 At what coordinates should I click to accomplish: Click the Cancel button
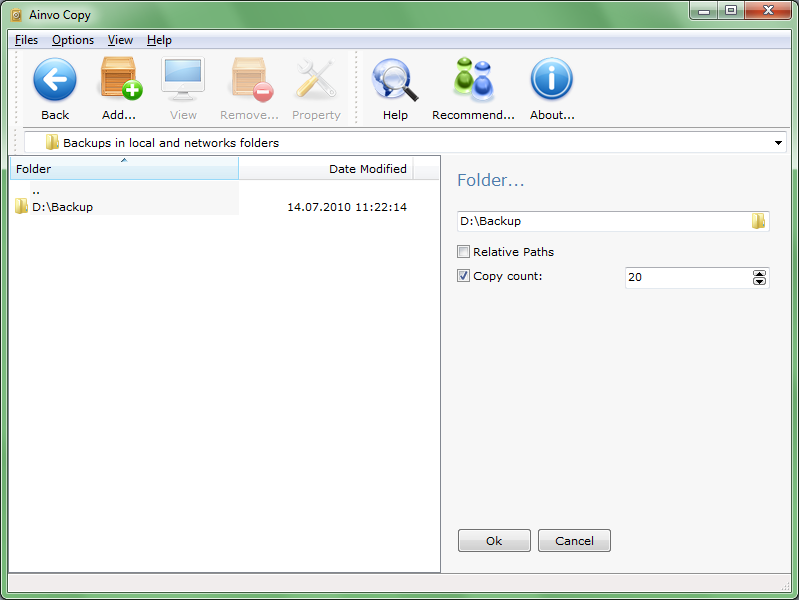(574, 540)
